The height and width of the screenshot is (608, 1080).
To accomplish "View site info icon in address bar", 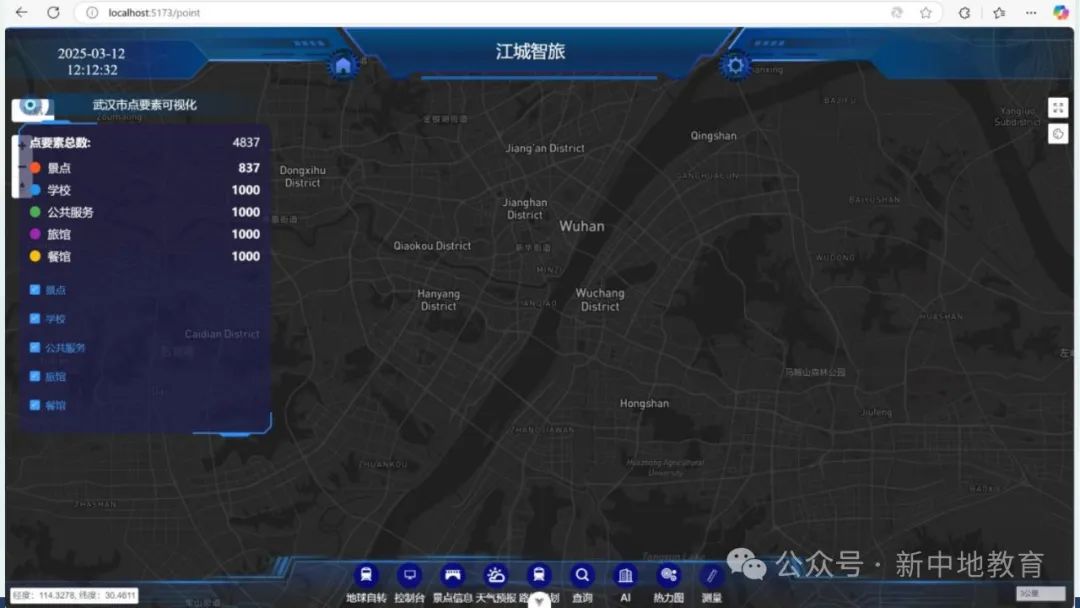I will coord(92,12).
